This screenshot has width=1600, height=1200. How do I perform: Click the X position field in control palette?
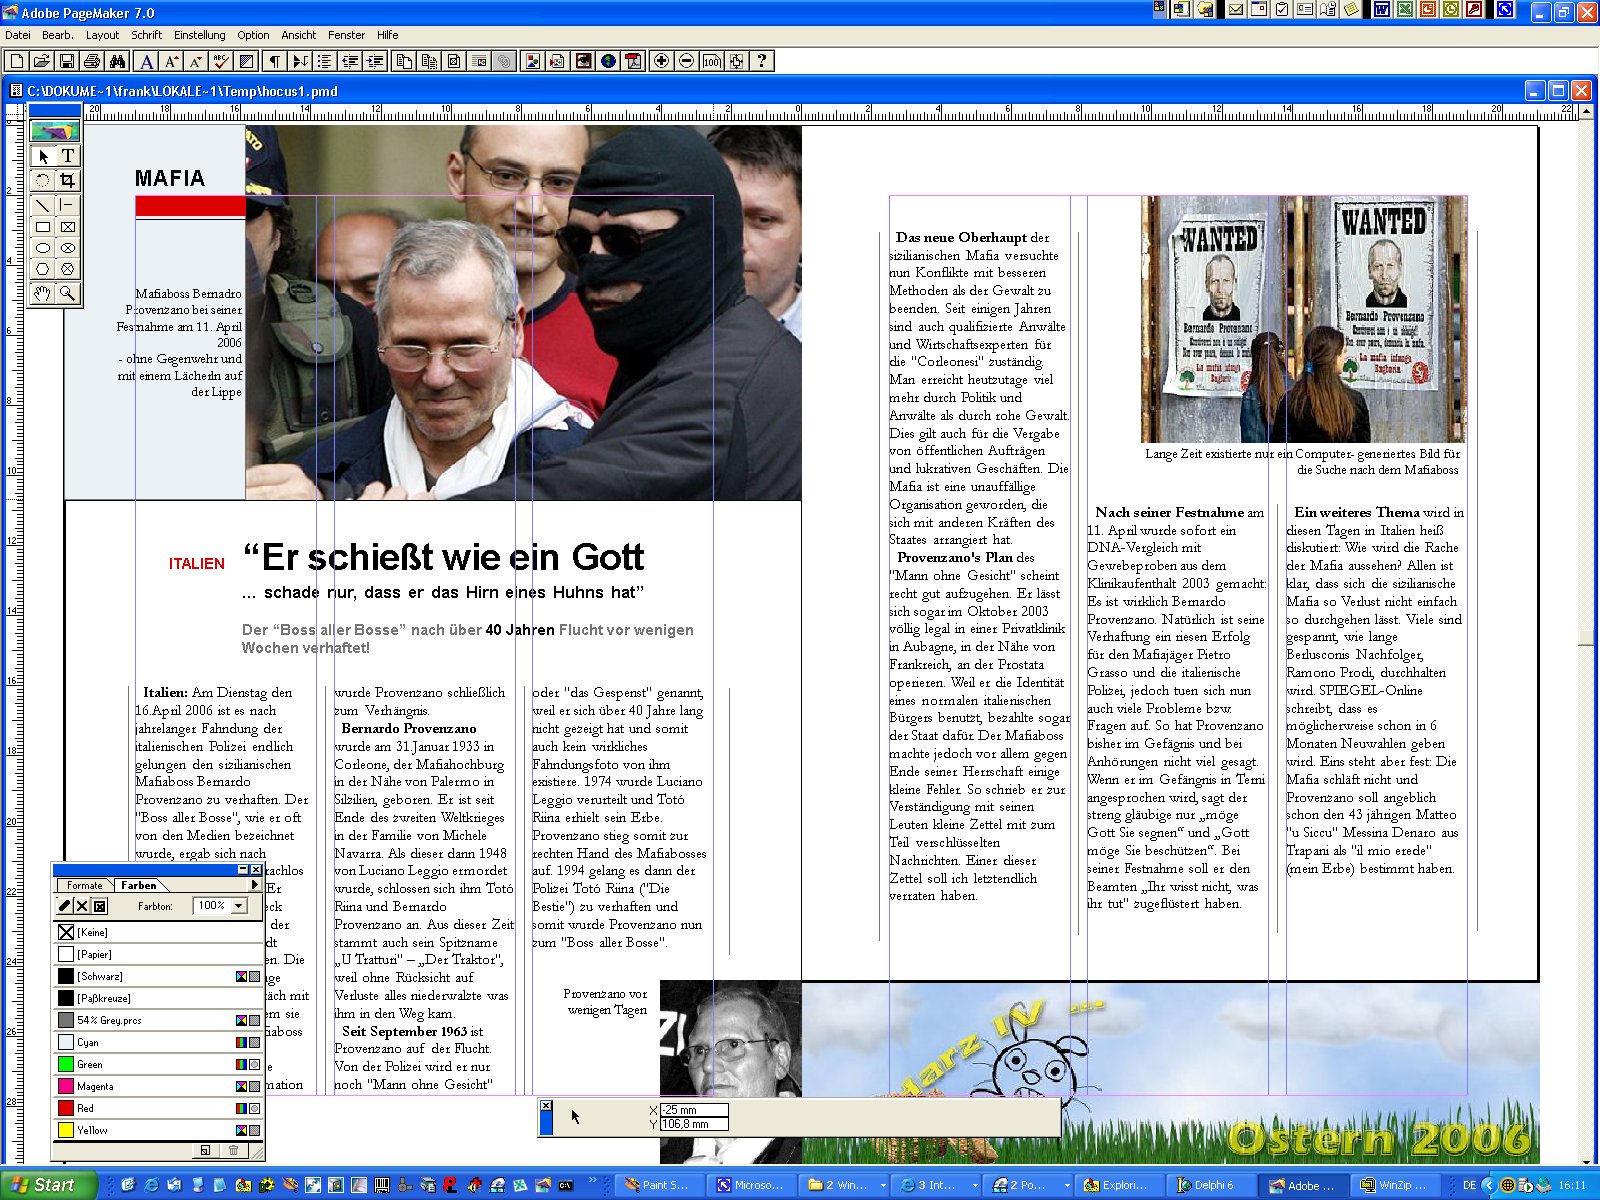(694, 1110)
